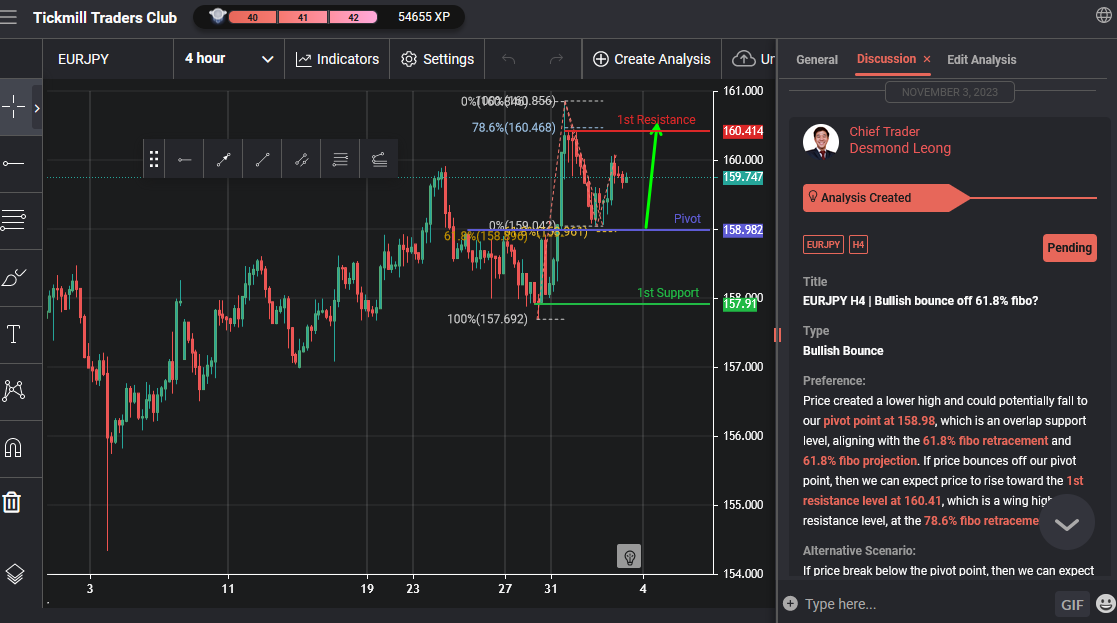
Task: Click the 159.747 current price label
Action: click(x=743, y=177)
